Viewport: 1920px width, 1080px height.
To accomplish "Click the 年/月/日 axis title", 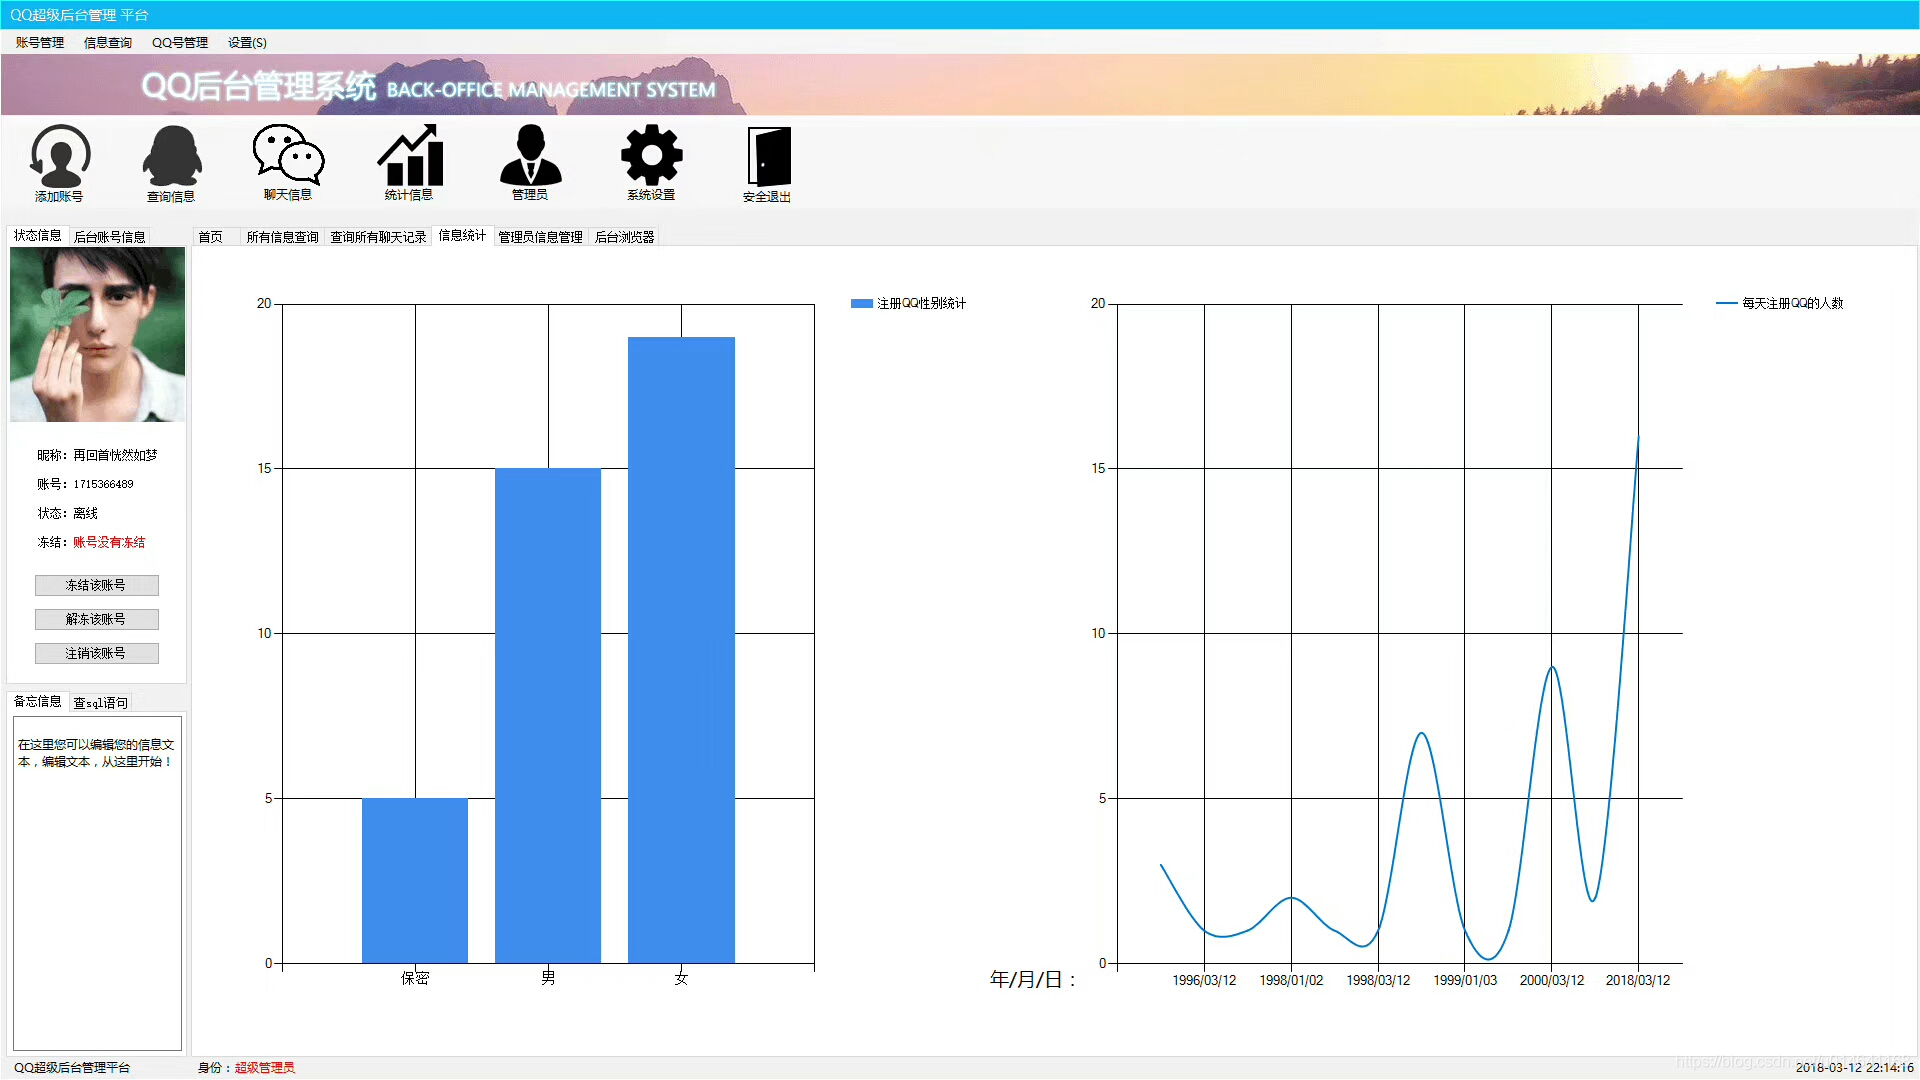I will coord(1033,979).
